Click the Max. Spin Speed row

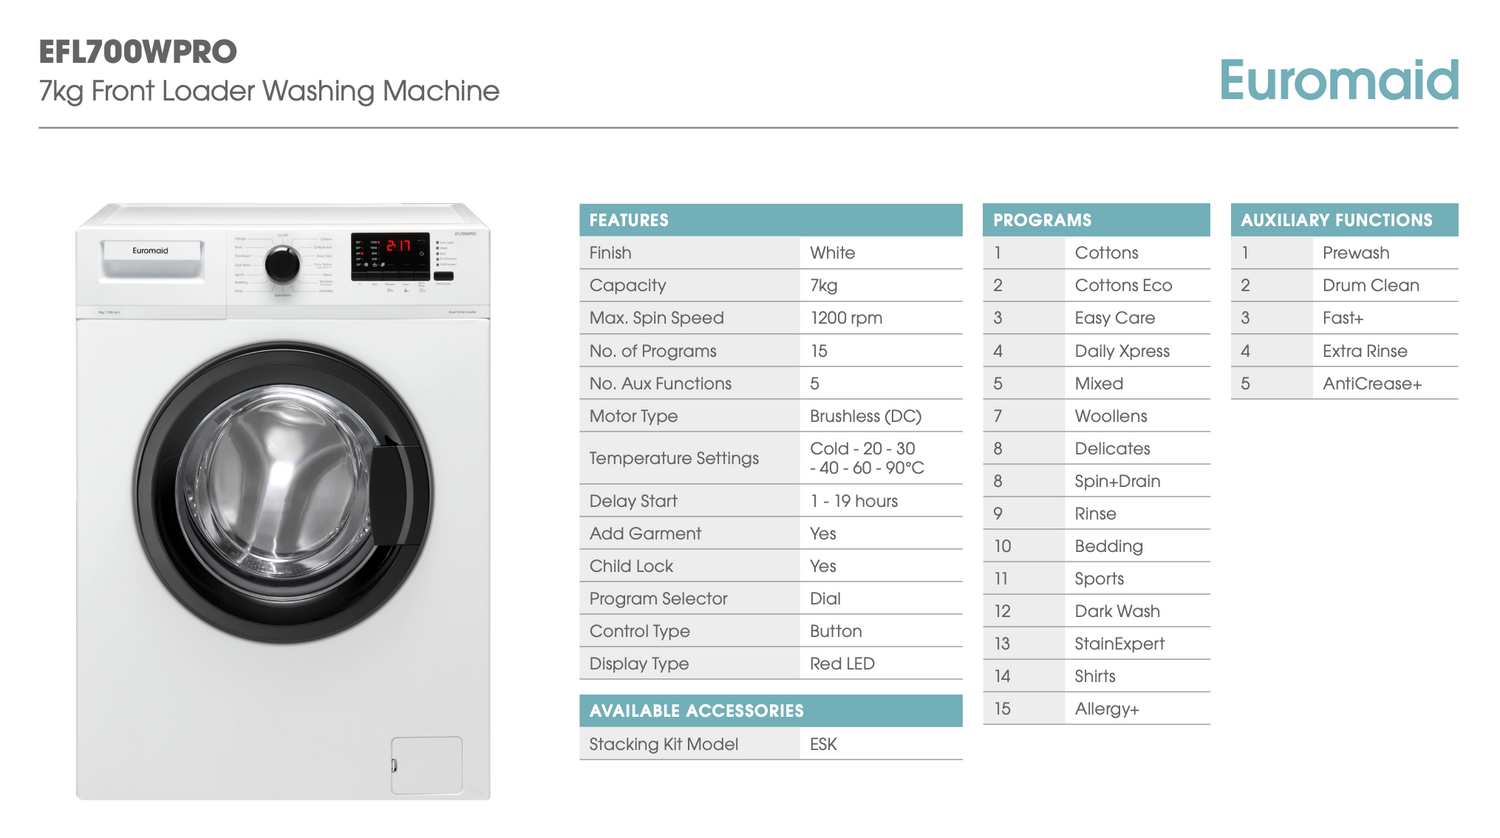pyautogui.click(x=771, y=318)
